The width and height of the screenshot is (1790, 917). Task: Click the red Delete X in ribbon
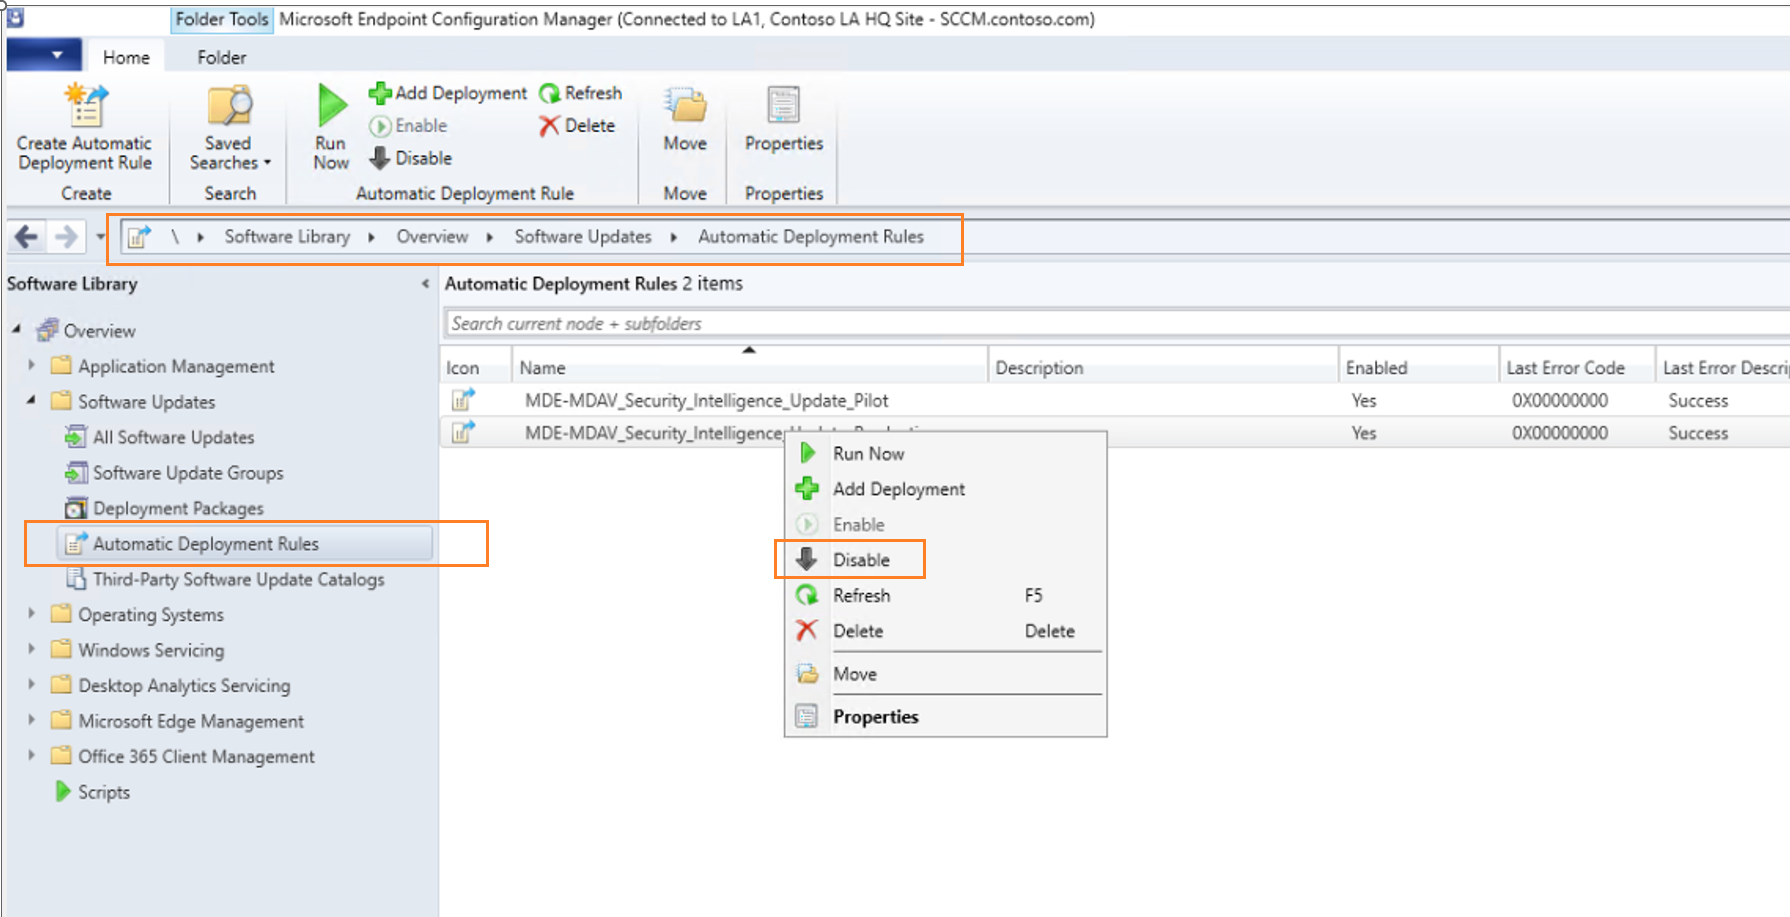549,126
